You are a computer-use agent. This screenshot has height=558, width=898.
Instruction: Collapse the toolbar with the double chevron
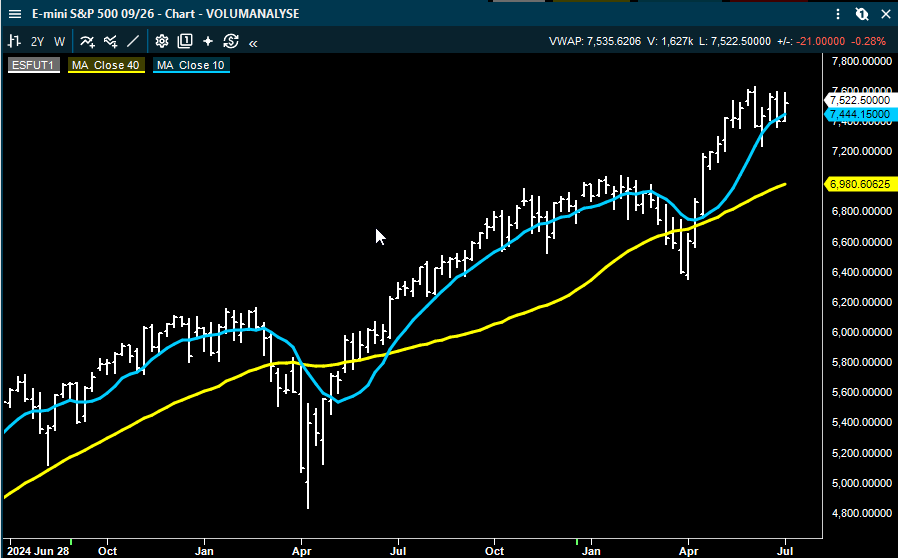point(253,43)
